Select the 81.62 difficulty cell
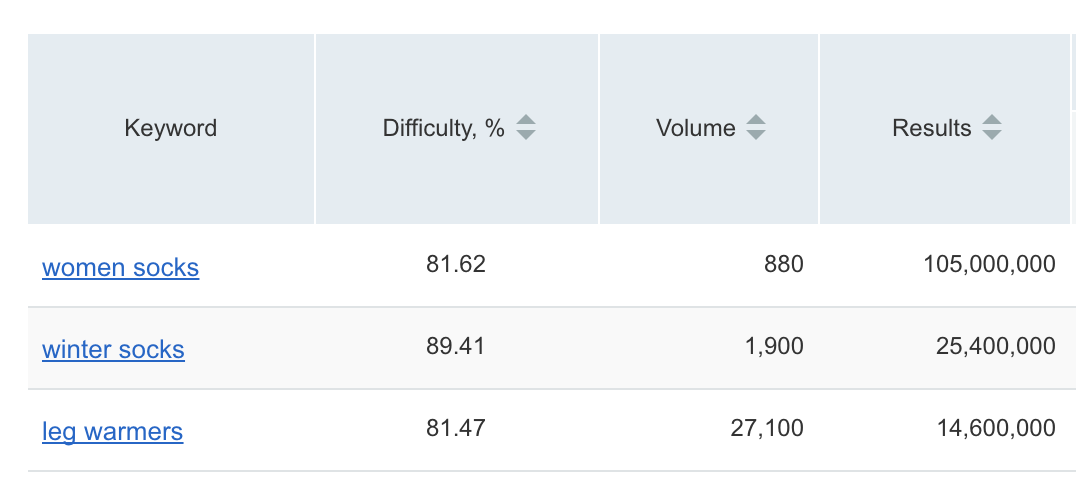This screenshot has height=492, width=1076. (x=456, y=264)
